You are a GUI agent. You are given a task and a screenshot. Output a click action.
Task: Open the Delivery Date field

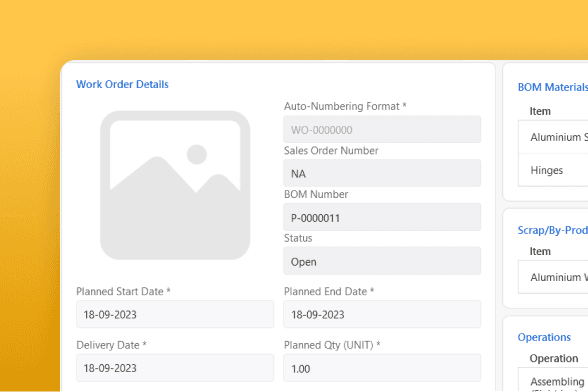coord(175,368)
